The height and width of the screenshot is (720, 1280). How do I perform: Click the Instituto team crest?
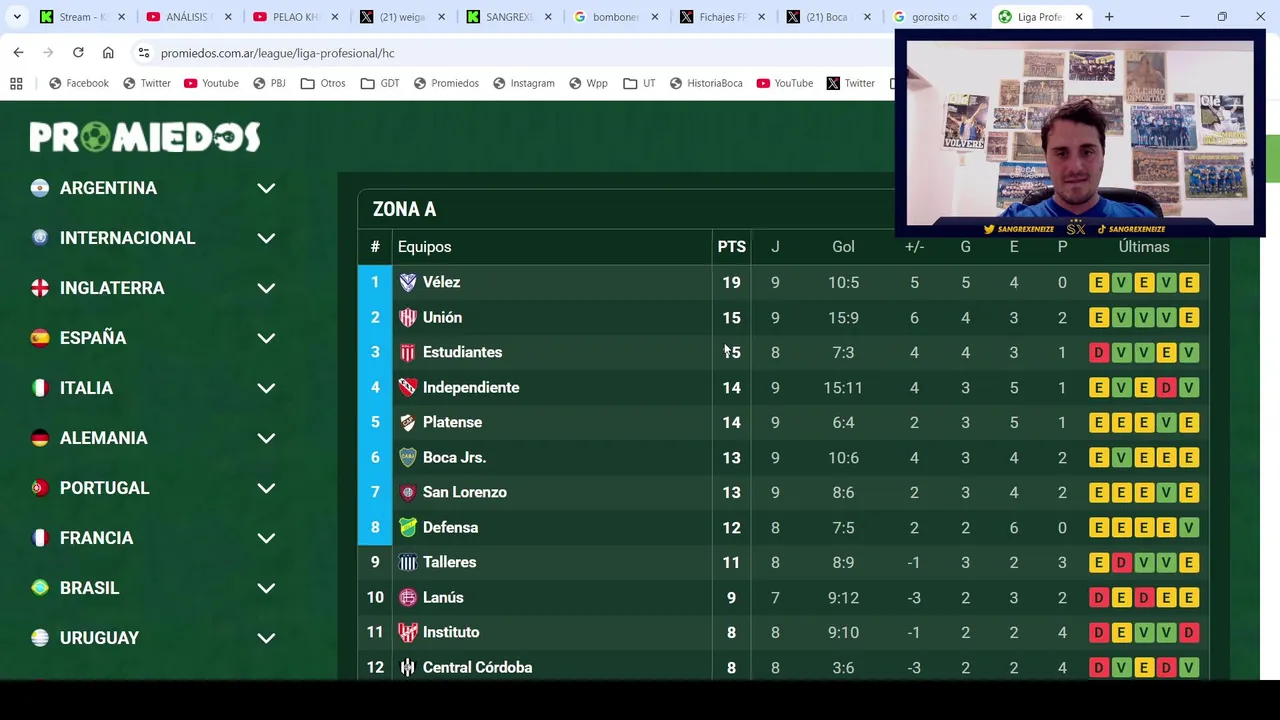407,632
